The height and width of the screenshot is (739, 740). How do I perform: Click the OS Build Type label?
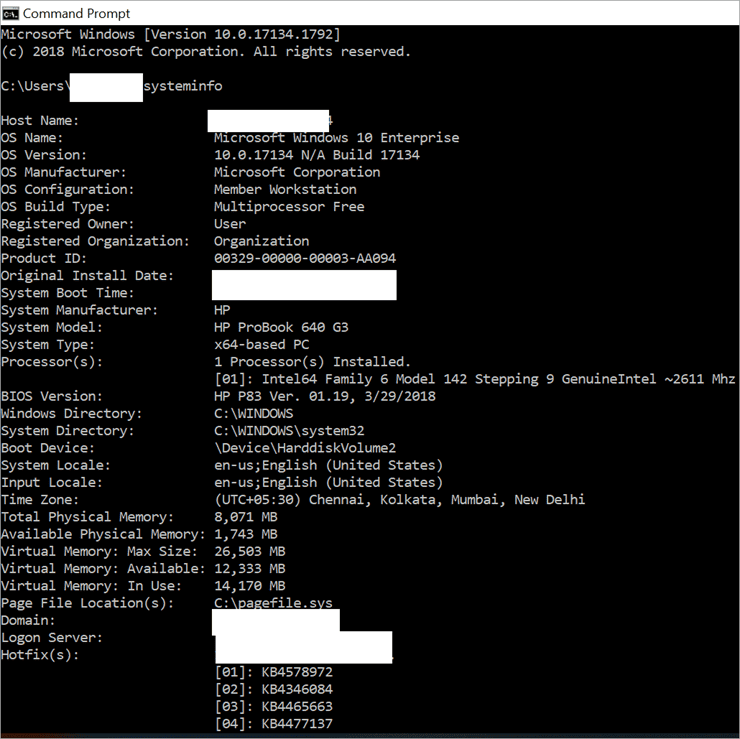[x=56, y=207]
